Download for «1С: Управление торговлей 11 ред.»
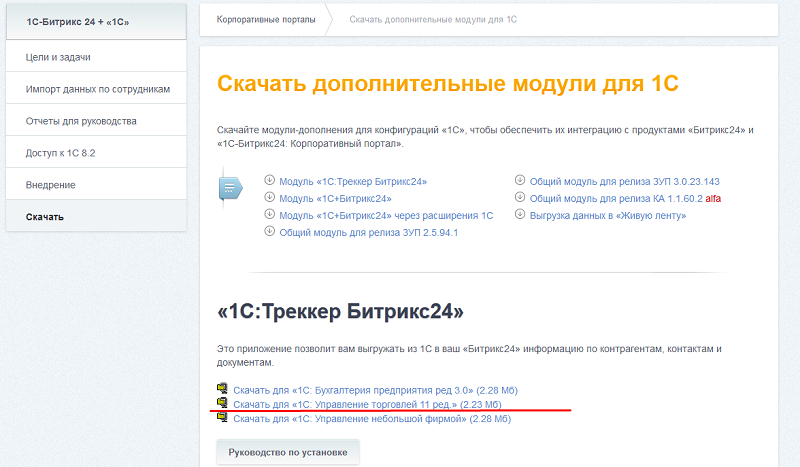The image size is (800, 467). 367,405
